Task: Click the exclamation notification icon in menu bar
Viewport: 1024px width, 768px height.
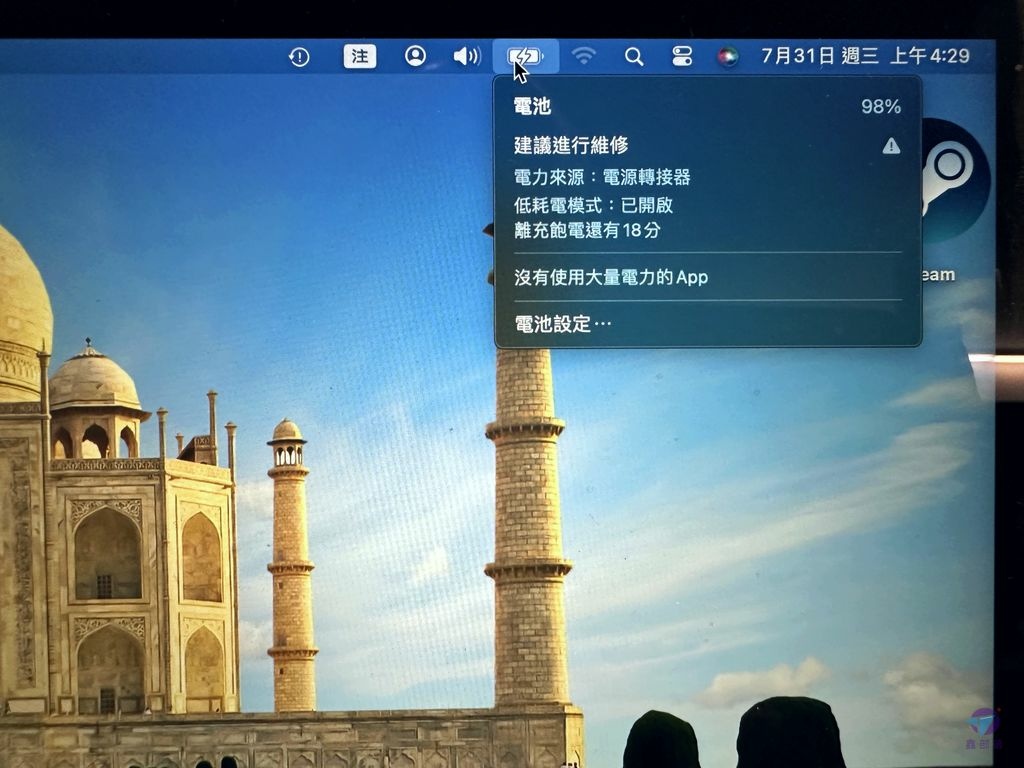Action: pyautogui.click(x=299, y=57)
